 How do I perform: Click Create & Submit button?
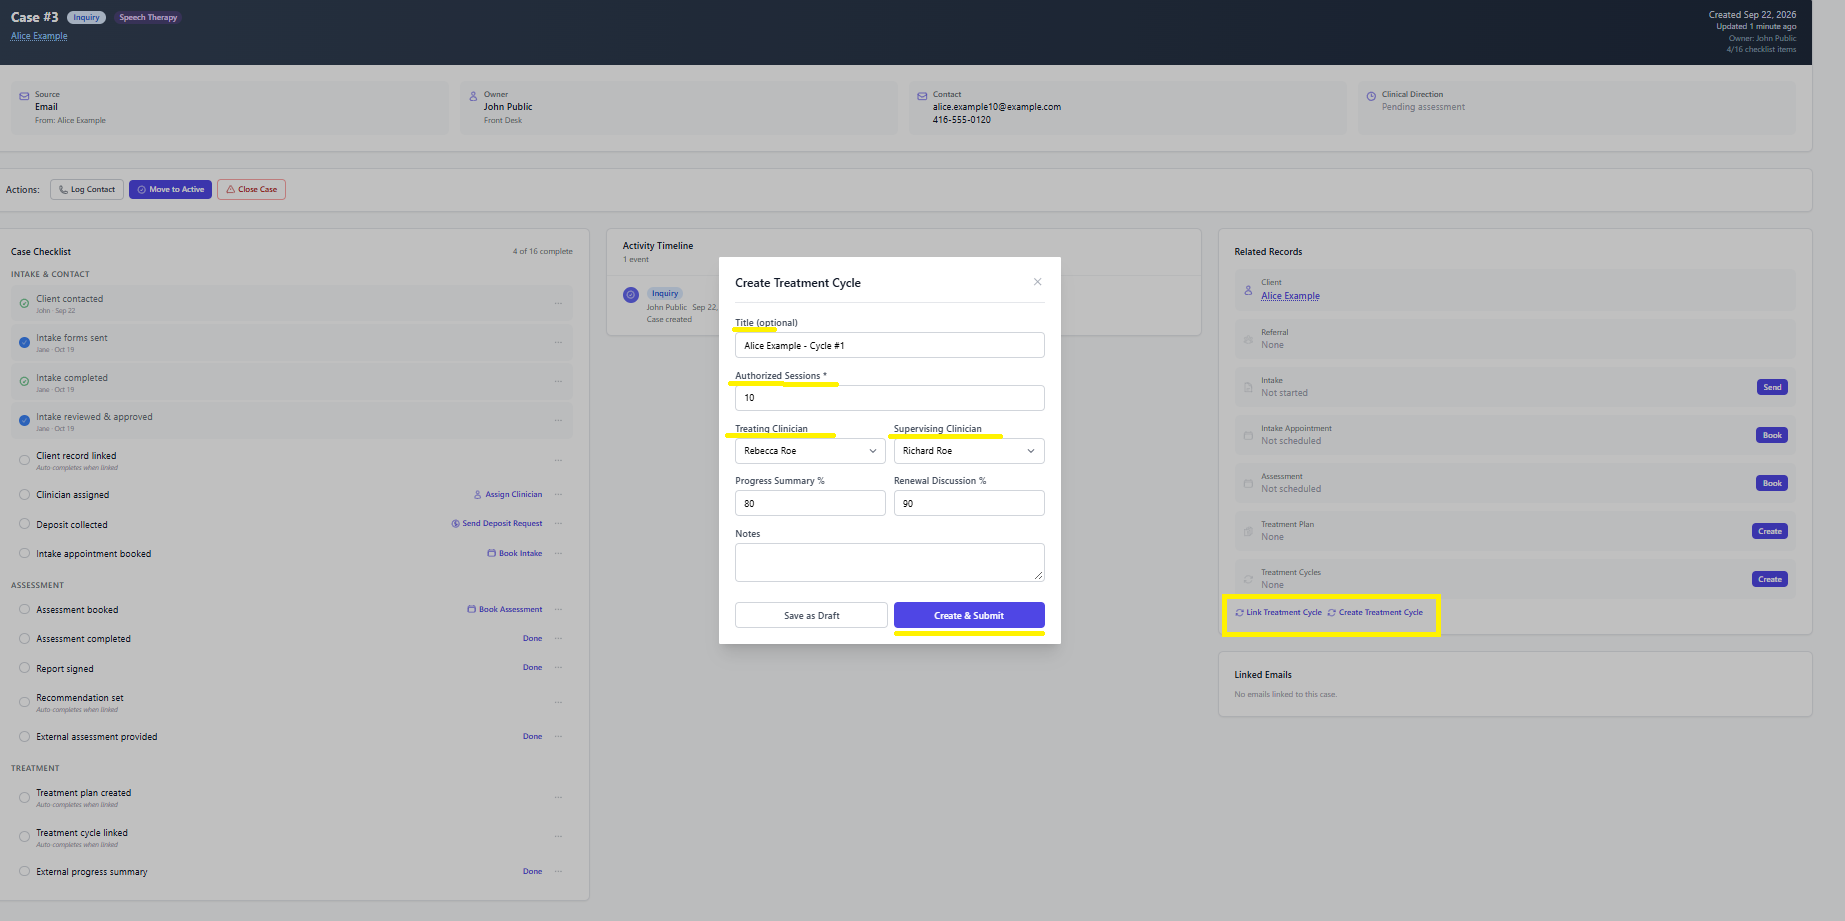(969, 615)
